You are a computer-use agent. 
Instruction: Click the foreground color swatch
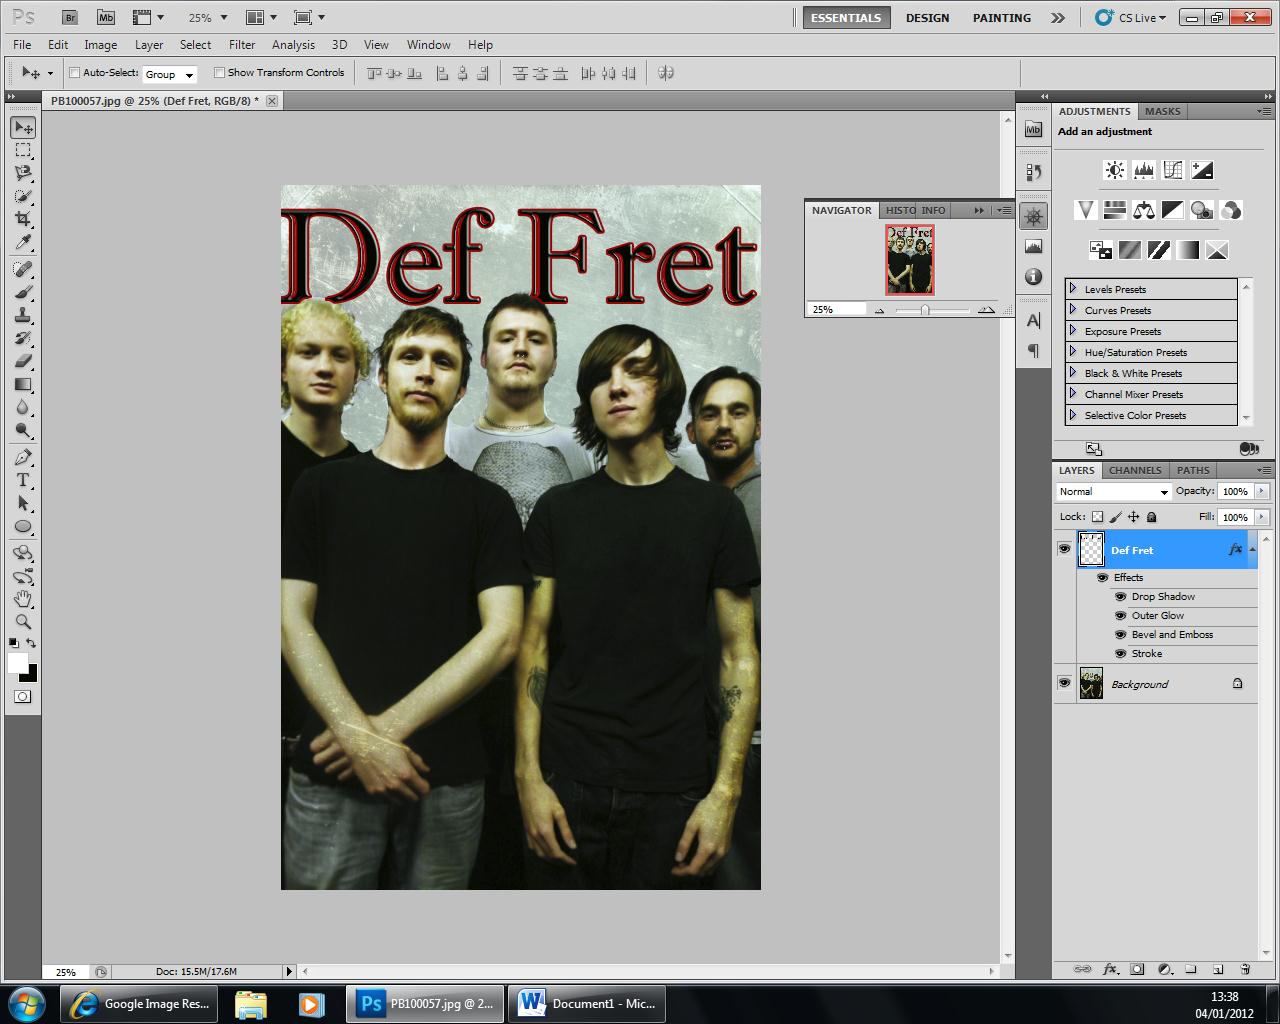[18, 664]
